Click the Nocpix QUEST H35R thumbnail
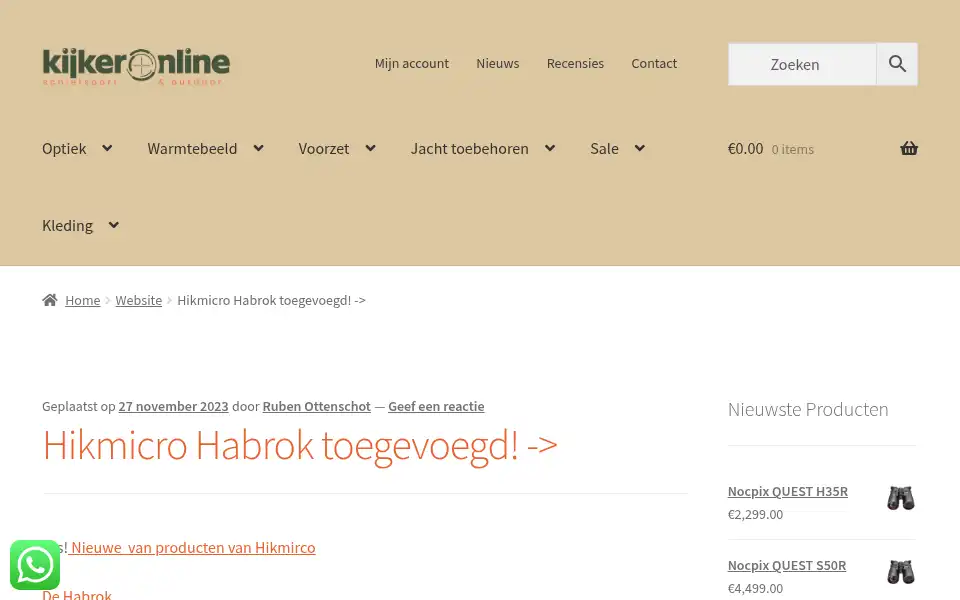The image size is (960, 600). click(901, 498)
